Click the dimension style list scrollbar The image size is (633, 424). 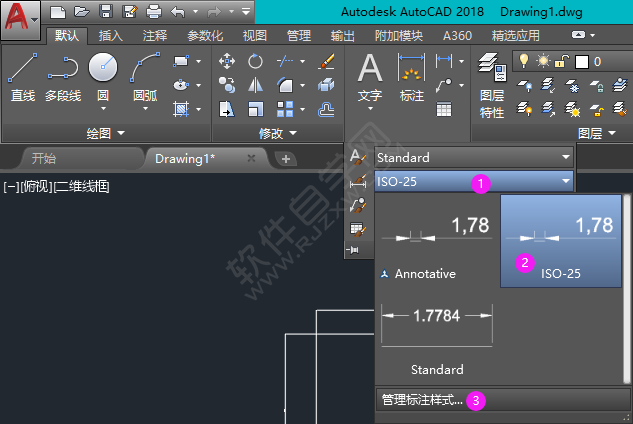(x=627, y=289)
